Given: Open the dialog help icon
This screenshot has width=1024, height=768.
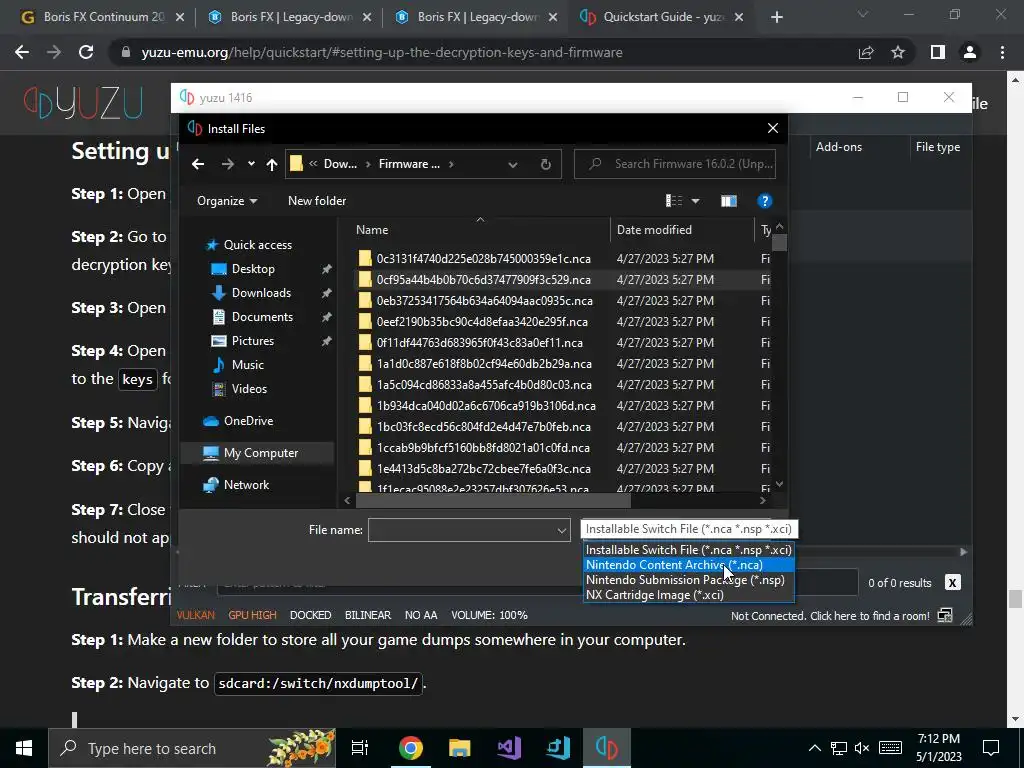Looking at the screenshot, I should [764, 201].
